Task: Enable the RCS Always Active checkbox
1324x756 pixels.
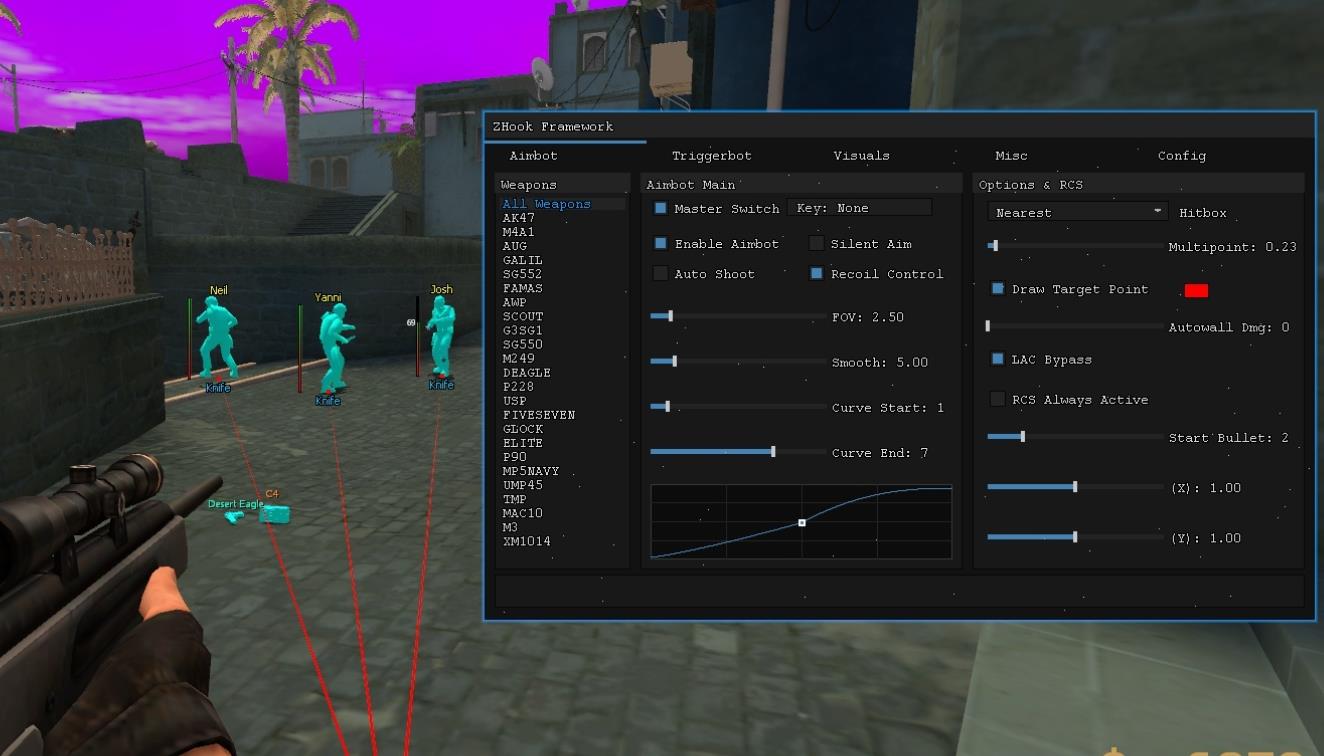Action: (x=997, y=399)
